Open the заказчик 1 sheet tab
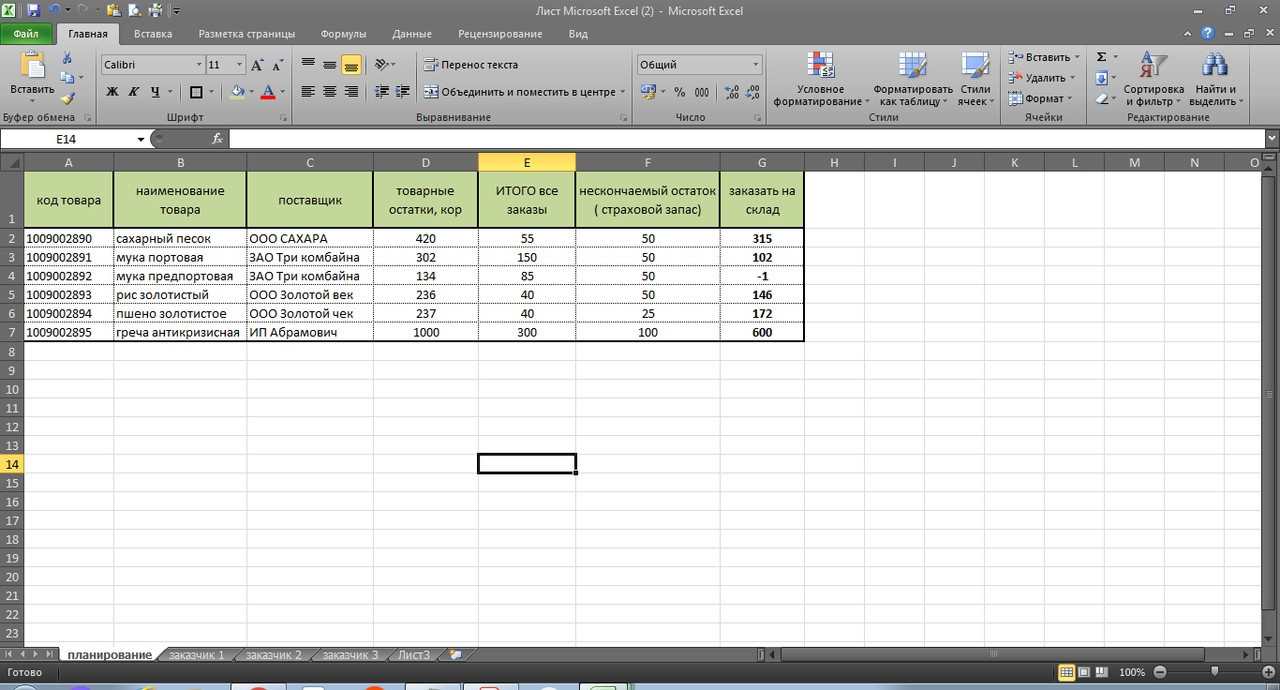The image size is (1280, 690). (x=196, y=654)
